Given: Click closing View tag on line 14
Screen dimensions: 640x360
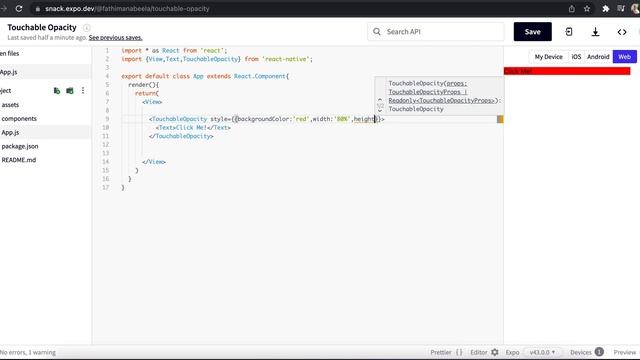Looking at the screenshot, I should tap(154, 162).
